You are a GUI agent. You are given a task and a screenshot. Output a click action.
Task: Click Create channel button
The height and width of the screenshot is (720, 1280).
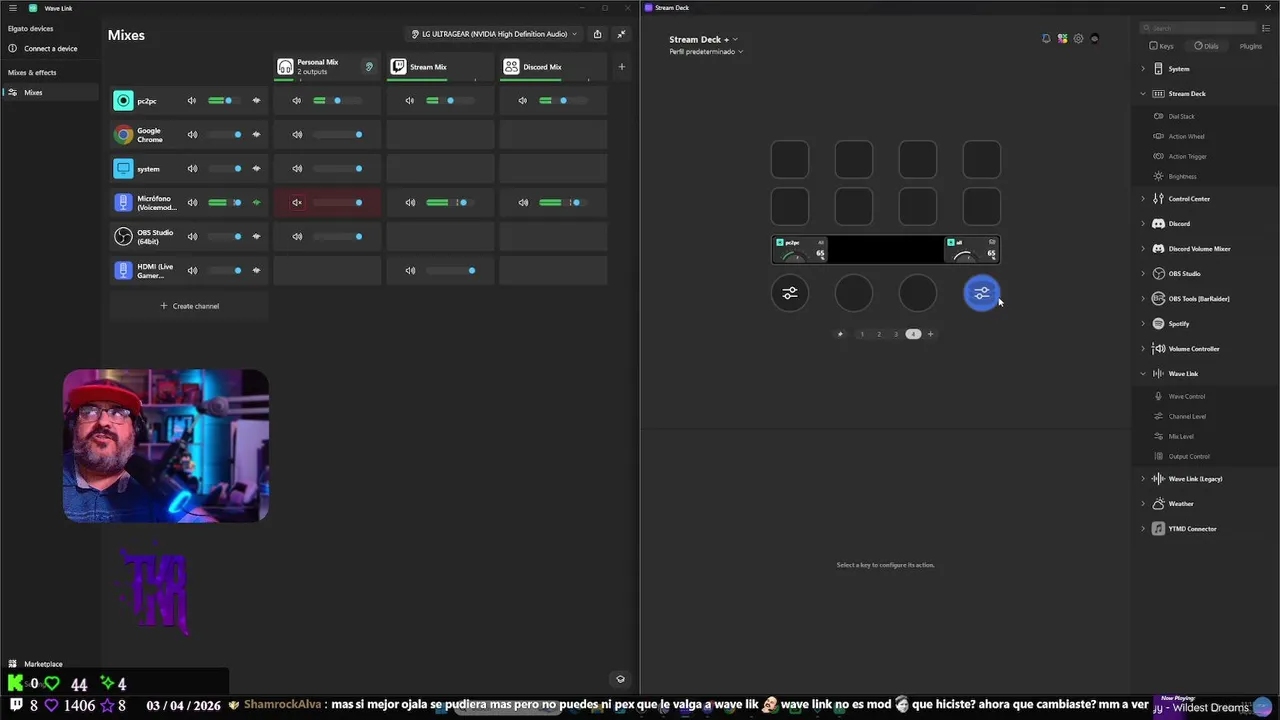[190, 306]
